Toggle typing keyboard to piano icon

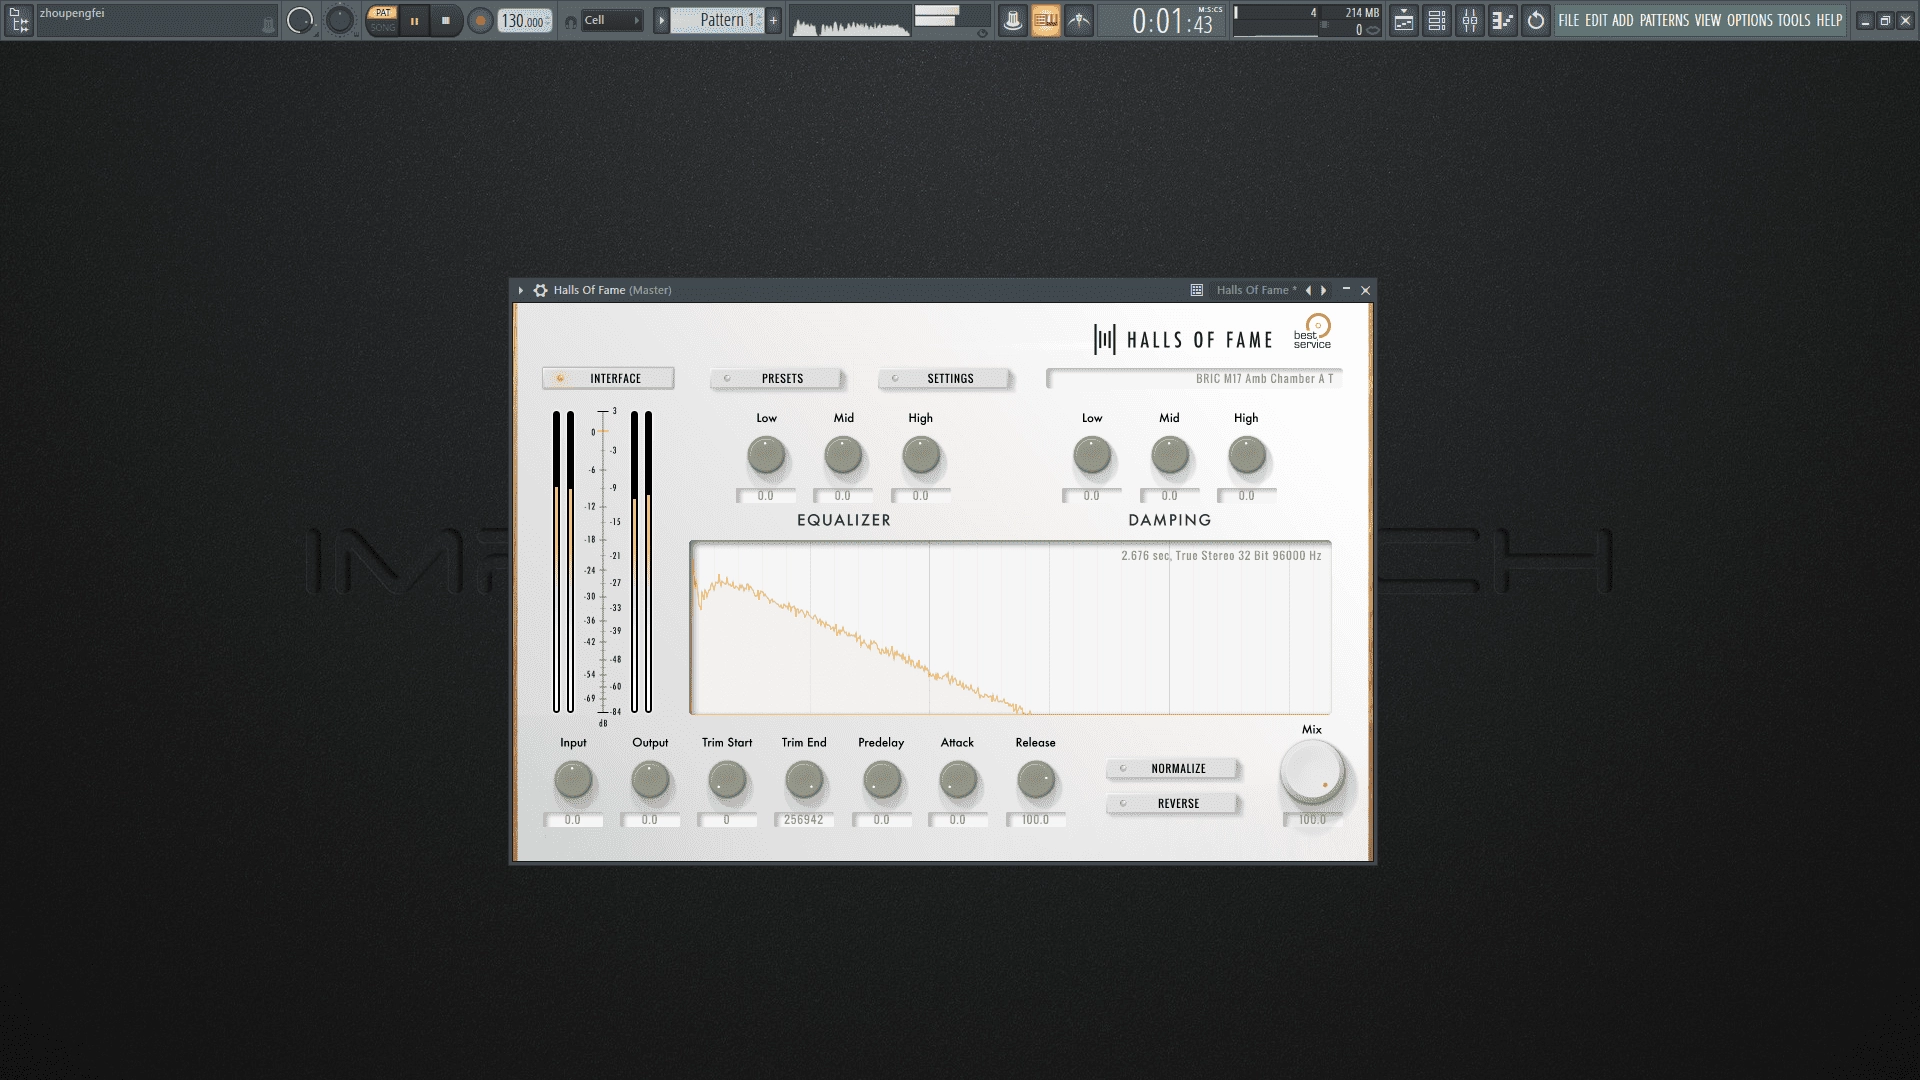1046,20
